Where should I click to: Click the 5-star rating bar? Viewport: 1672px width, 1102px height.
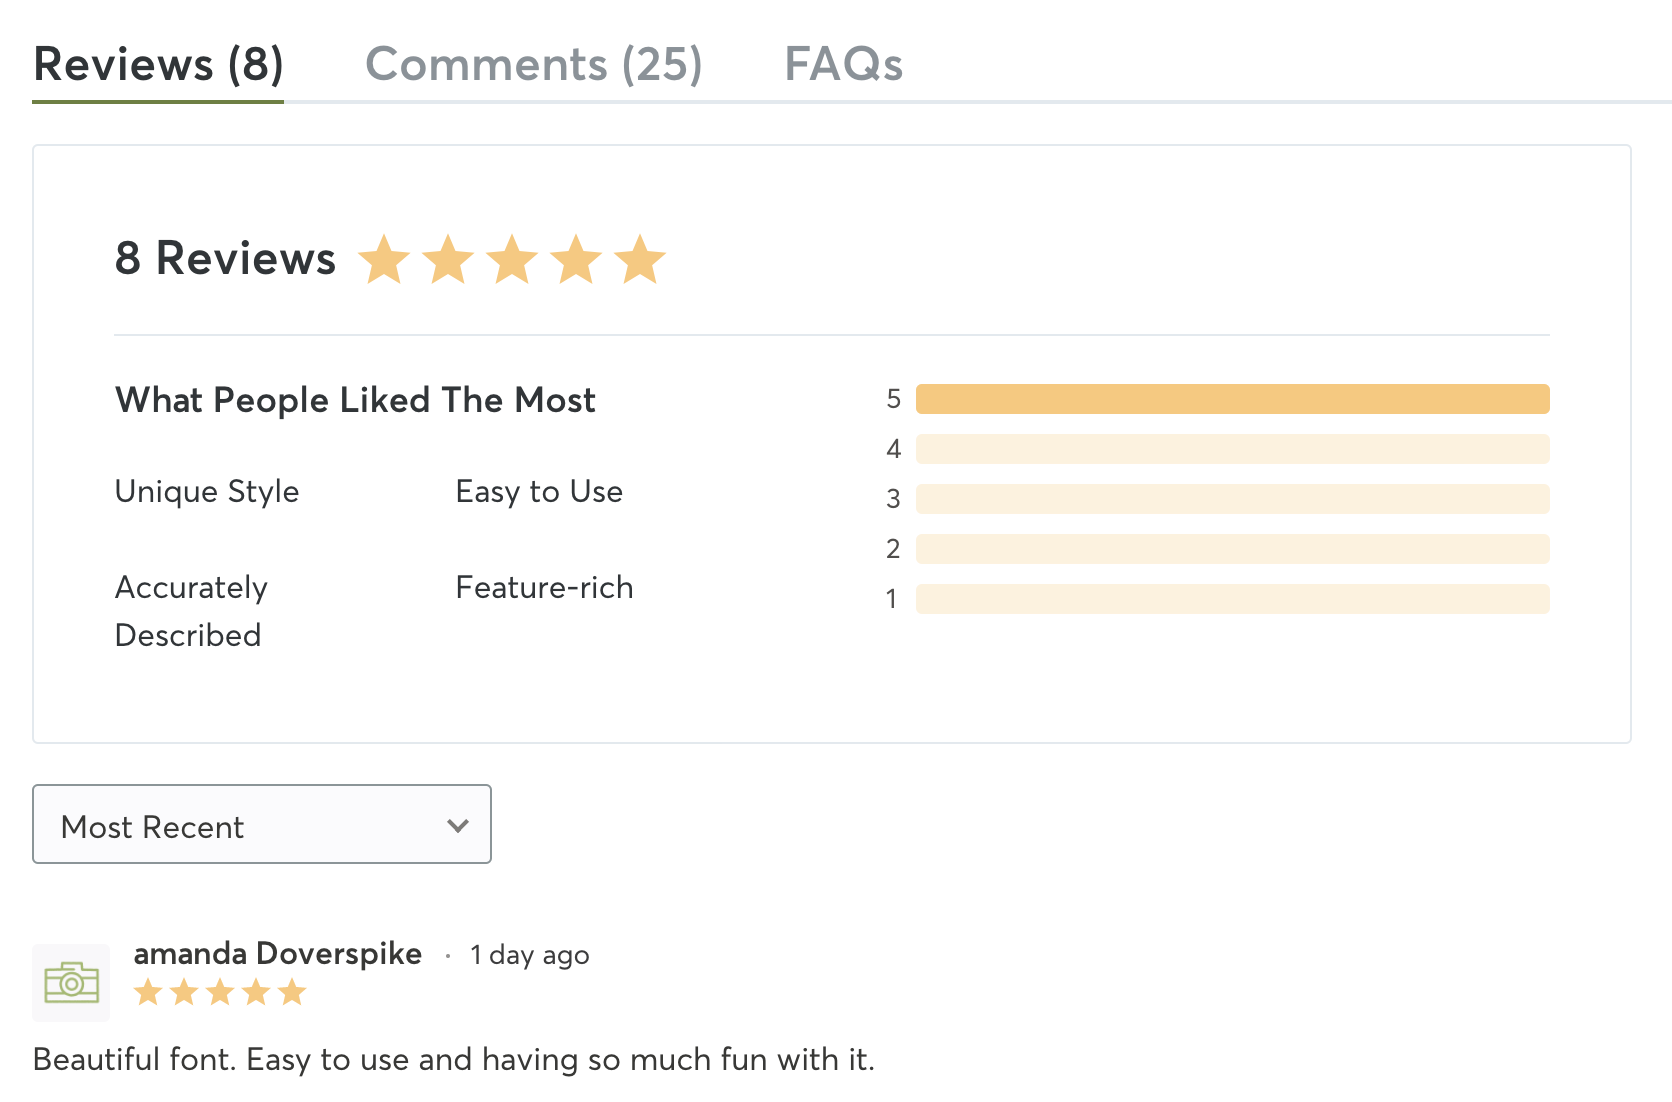pyautogui.click(x=1233, y=399)
